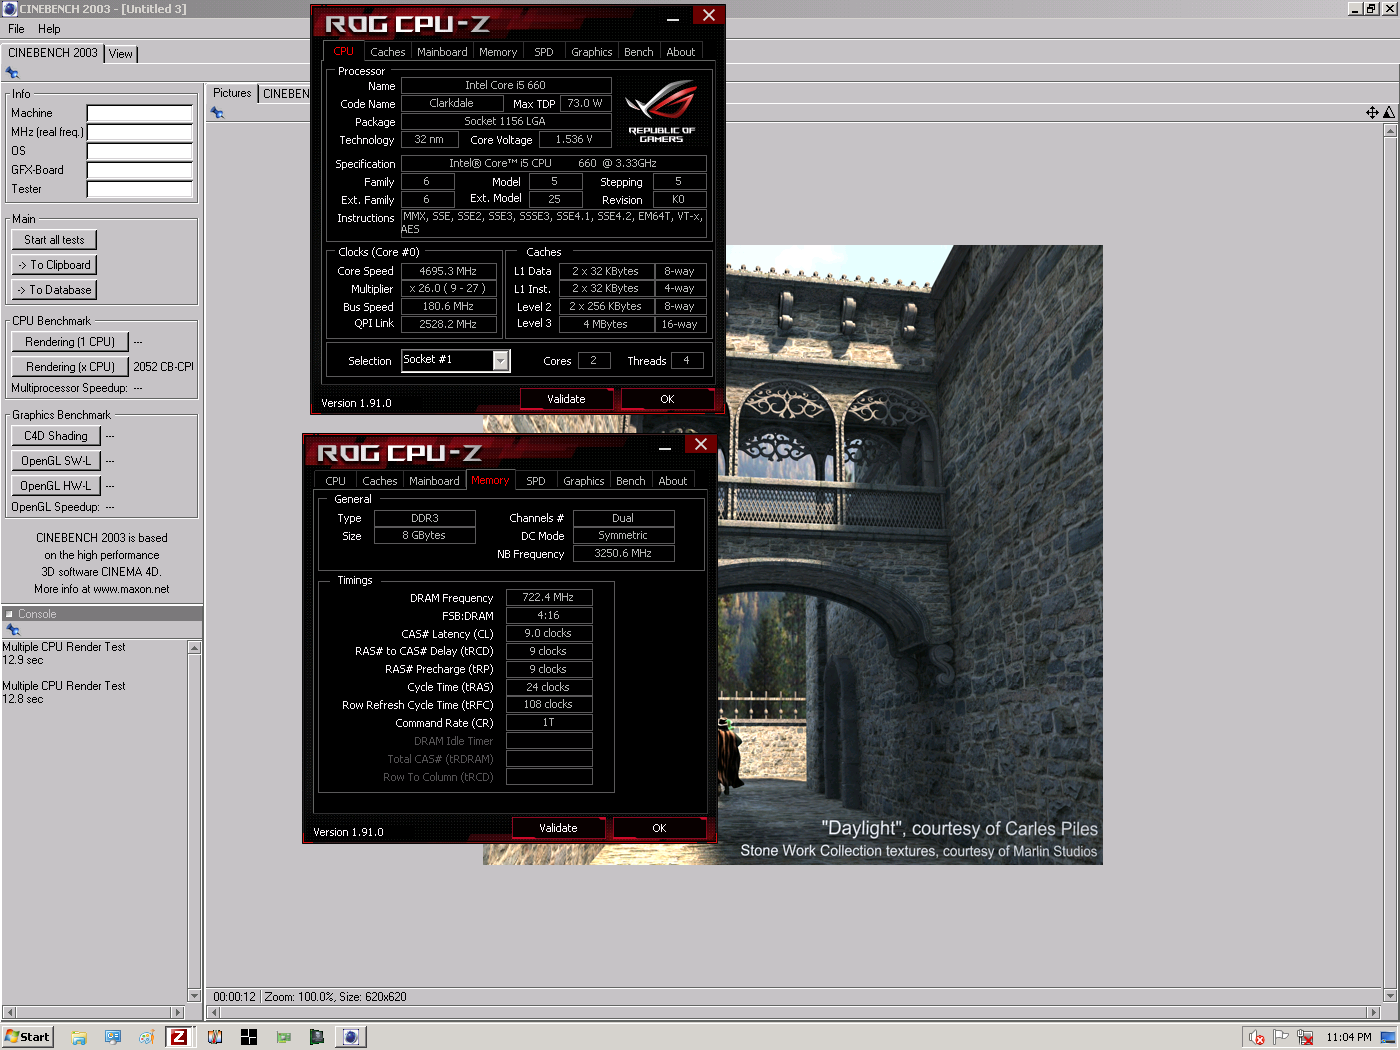1400x1050 pixels.
Task: Click the CINEBENCH icon in the title bar
Action: 10,8
